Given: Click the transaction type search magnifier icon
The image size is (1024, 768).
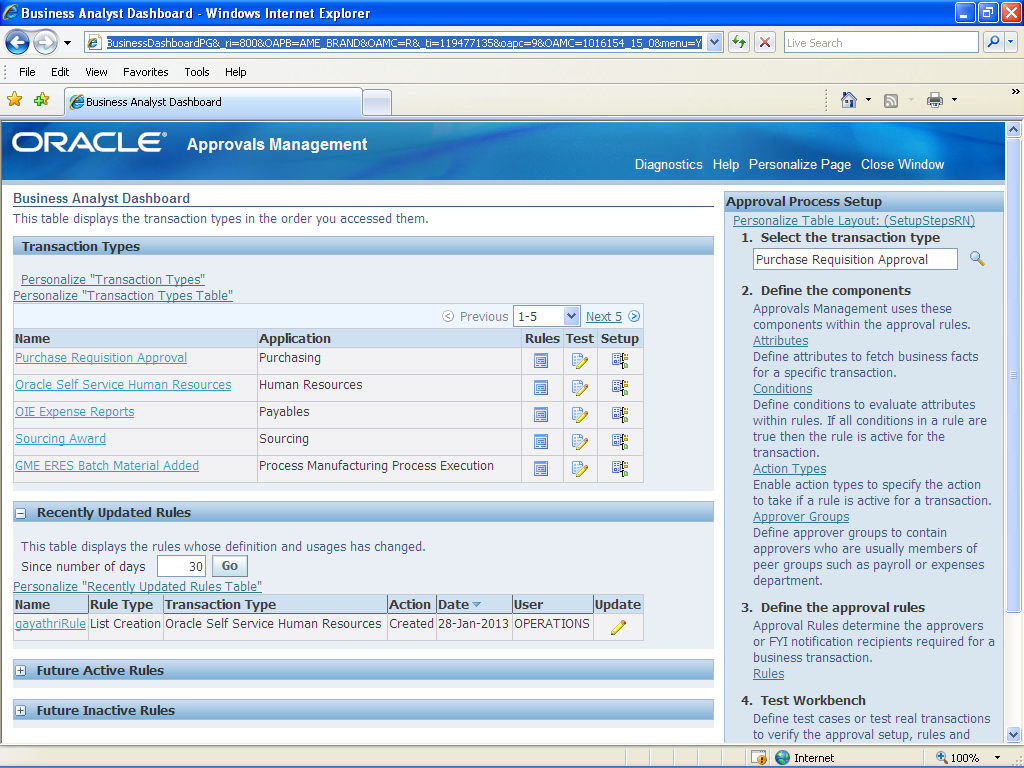Looking at the screenshot, I should 977,259.
